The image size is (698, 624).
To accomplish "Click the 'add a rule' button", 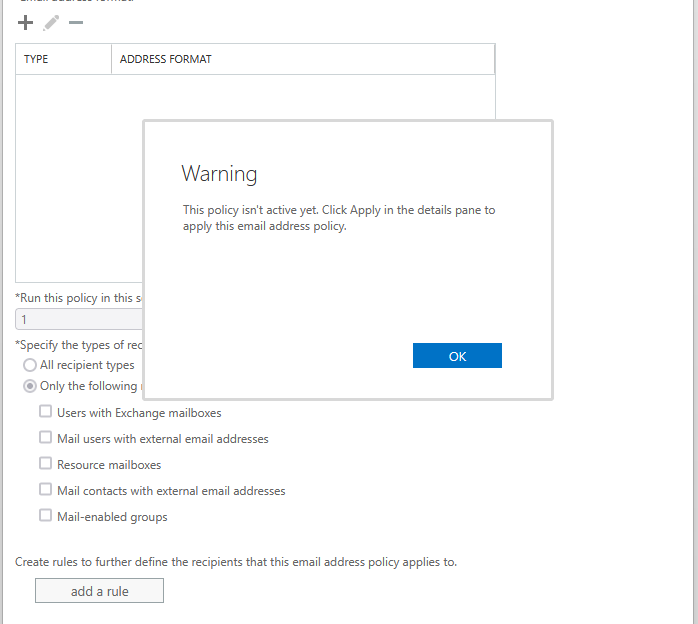I will (99, 591).
